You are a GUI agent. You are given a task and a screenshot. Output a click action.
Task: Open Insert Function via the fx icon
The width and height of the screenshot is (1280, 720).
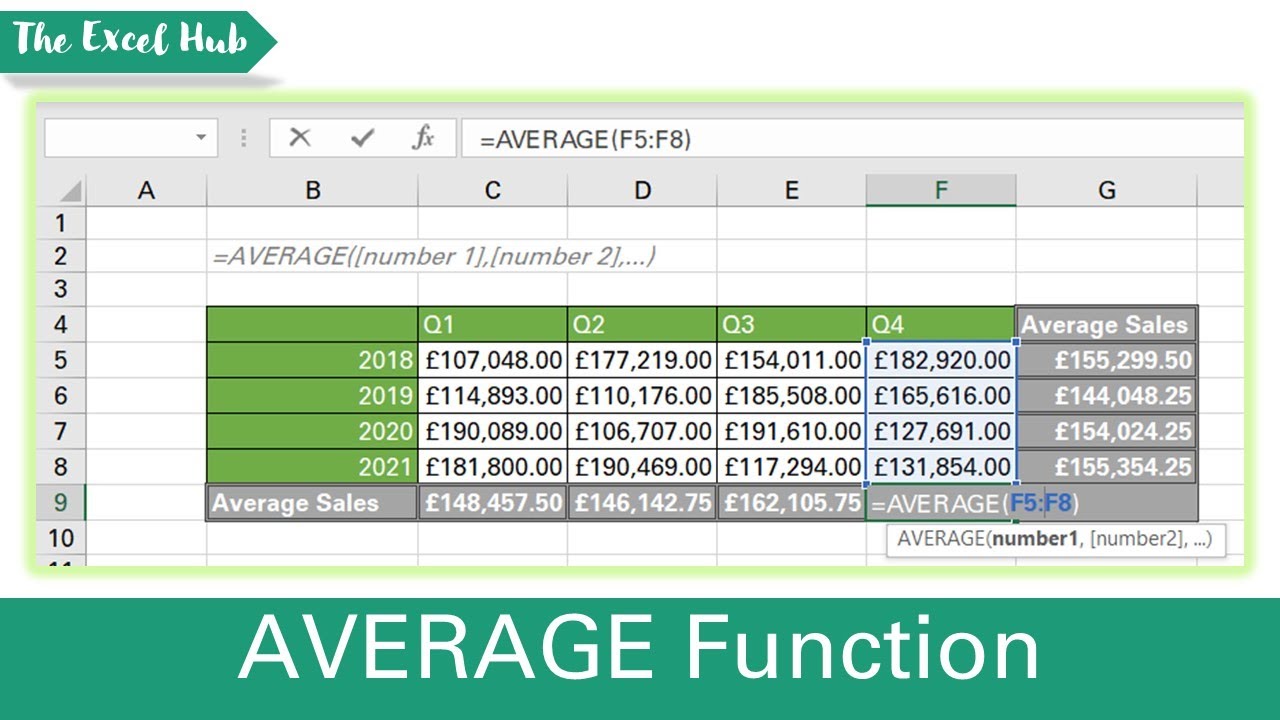pos(423,138)
